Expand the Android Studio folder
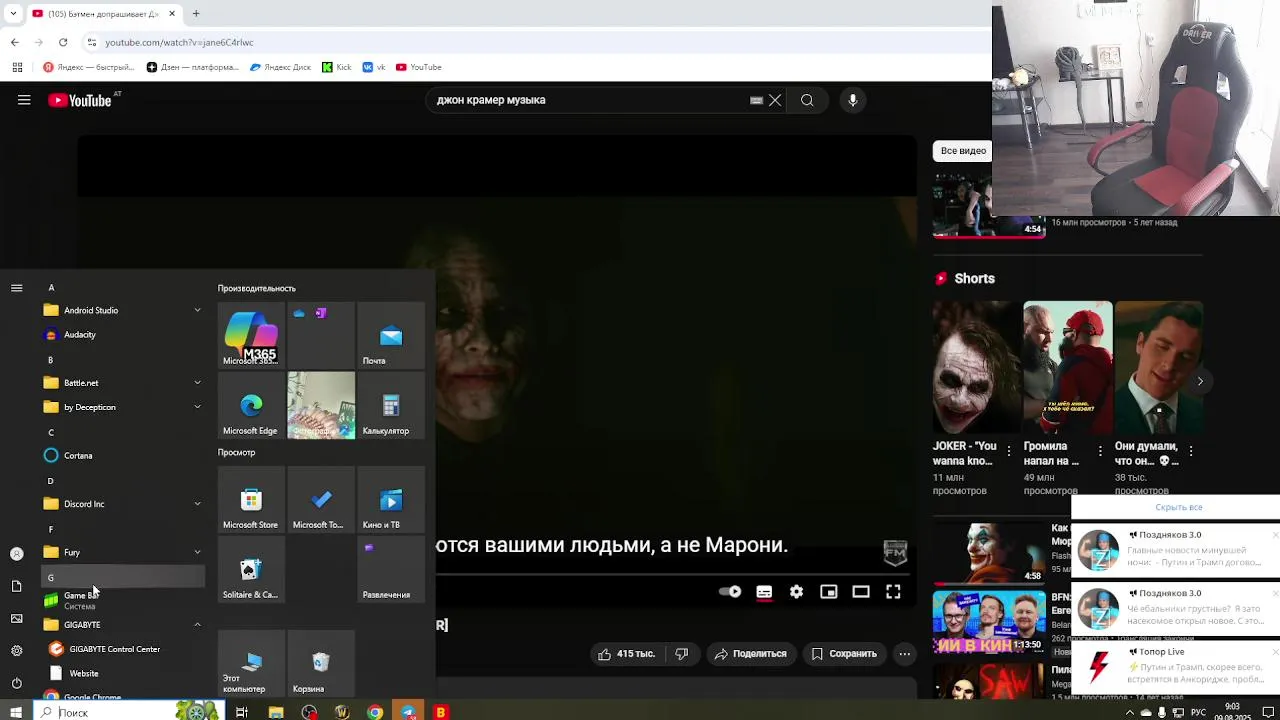The image size is (1280, 720). [123, 310]
